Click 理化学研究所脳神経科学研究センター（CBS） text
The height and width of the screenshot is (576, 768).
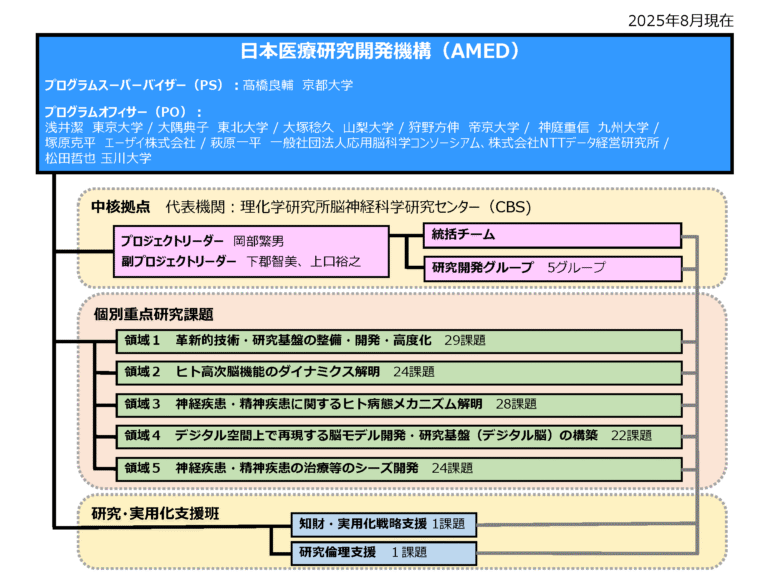385,207
